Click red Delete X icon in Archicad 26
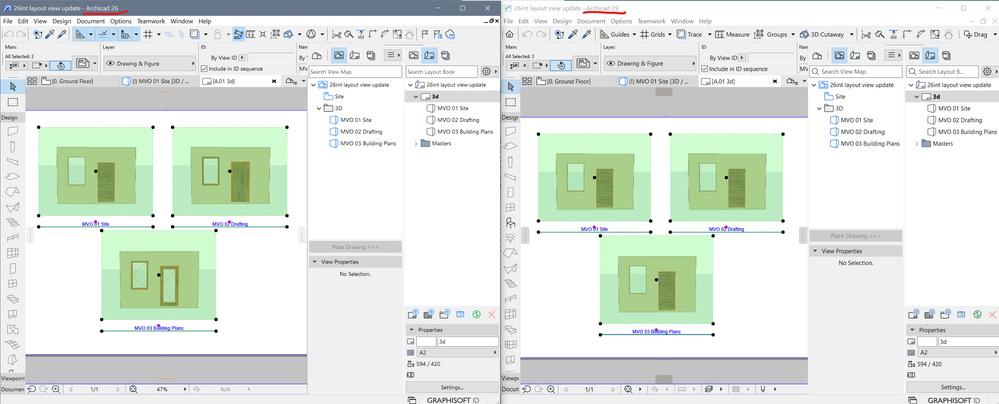This screenshot has height=404, width=999. 491,314
